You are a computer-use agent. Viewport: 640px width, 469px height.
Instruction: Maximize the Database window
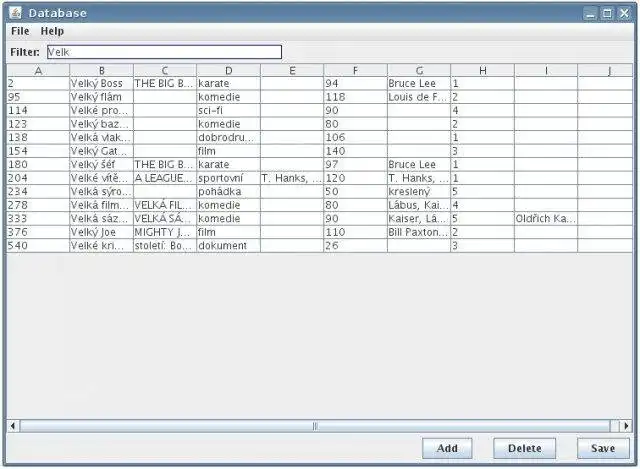click(x=607, y=13)
